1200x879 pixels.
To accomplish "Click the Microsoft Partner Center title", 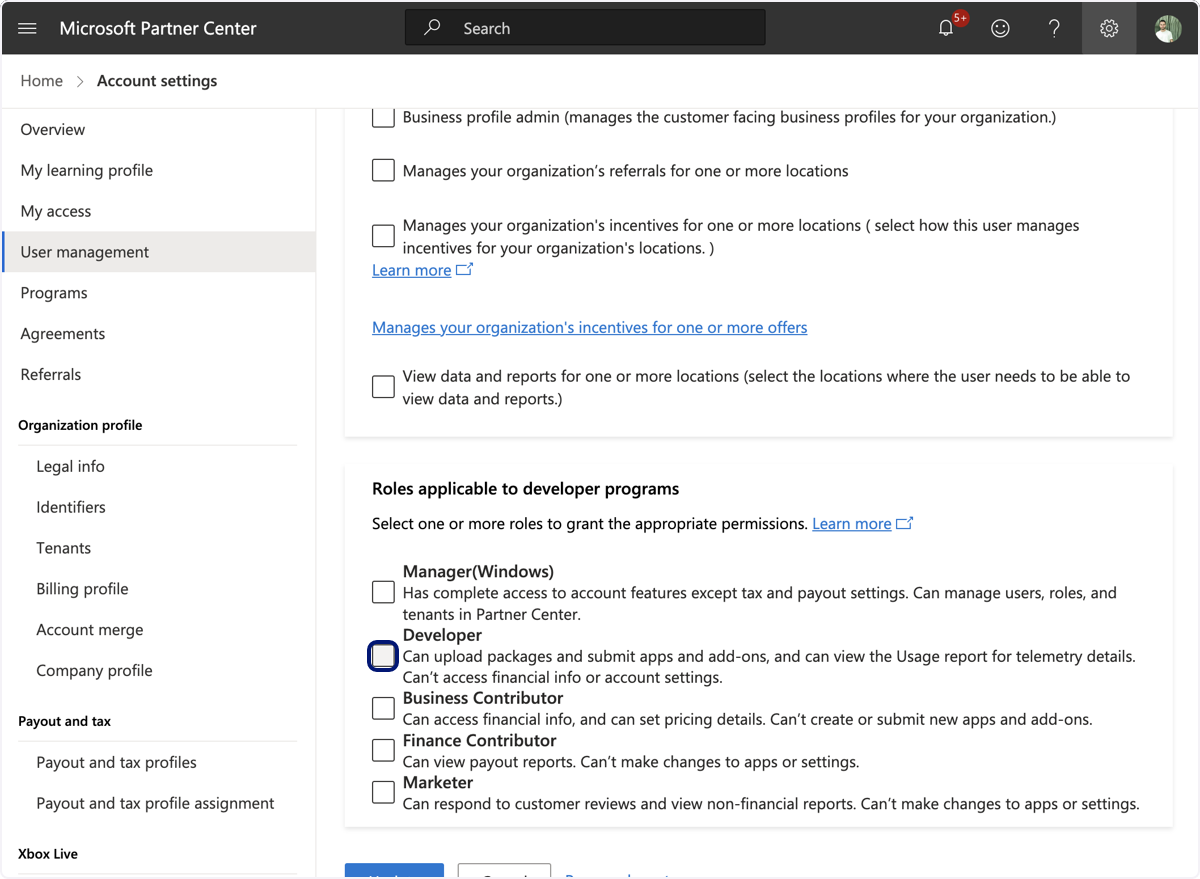I will (x=158, y=28).
